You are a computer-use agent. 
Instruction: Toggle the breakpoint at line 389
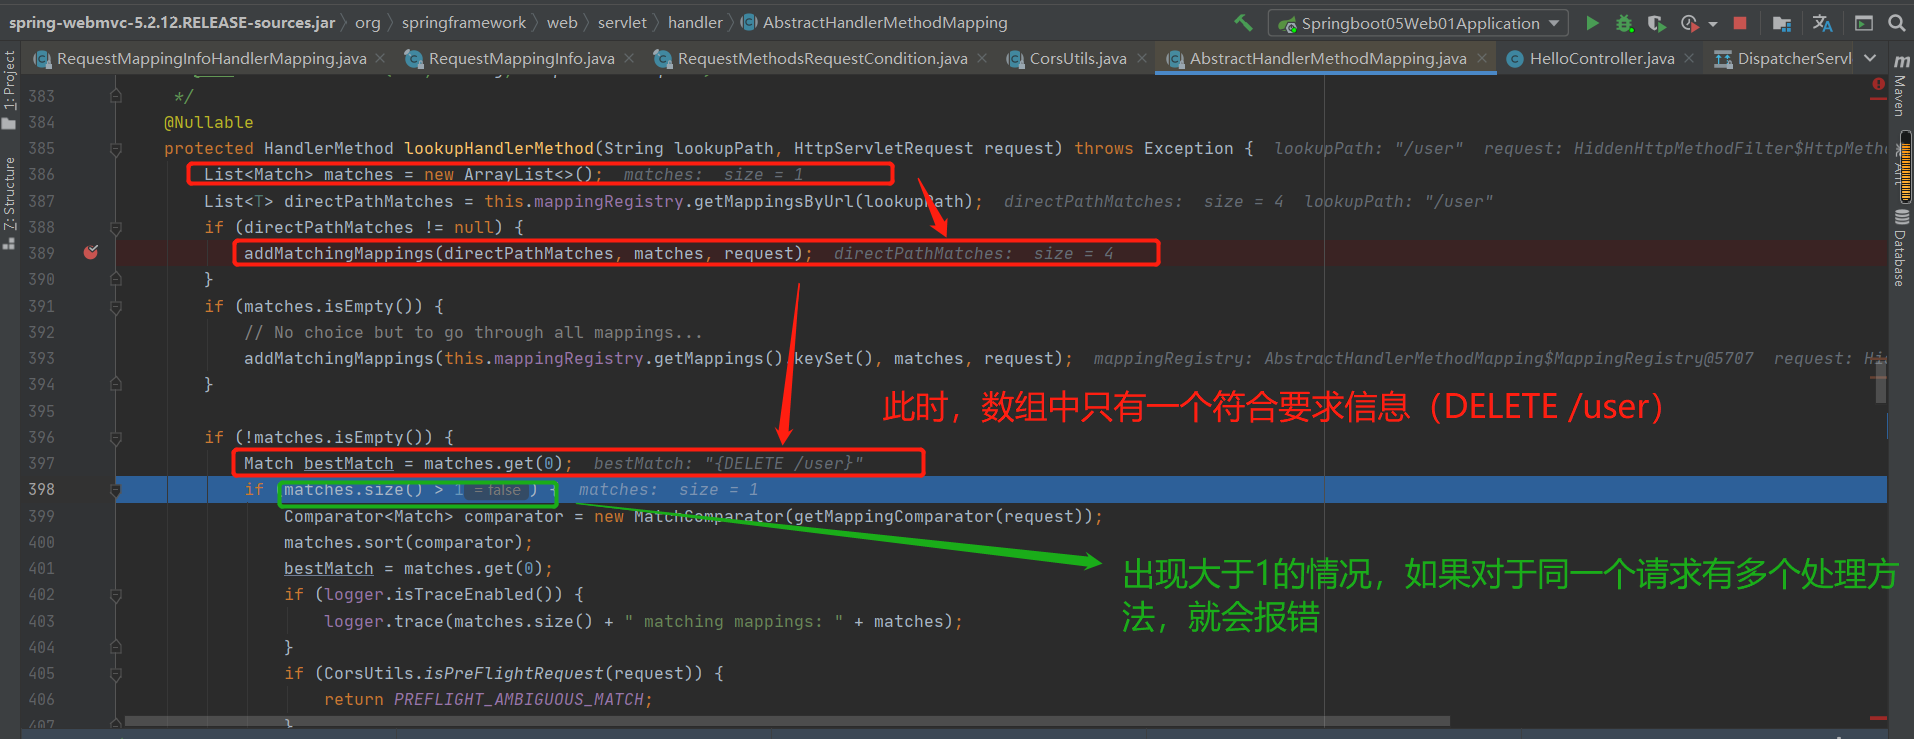click(x=91, y=253)
